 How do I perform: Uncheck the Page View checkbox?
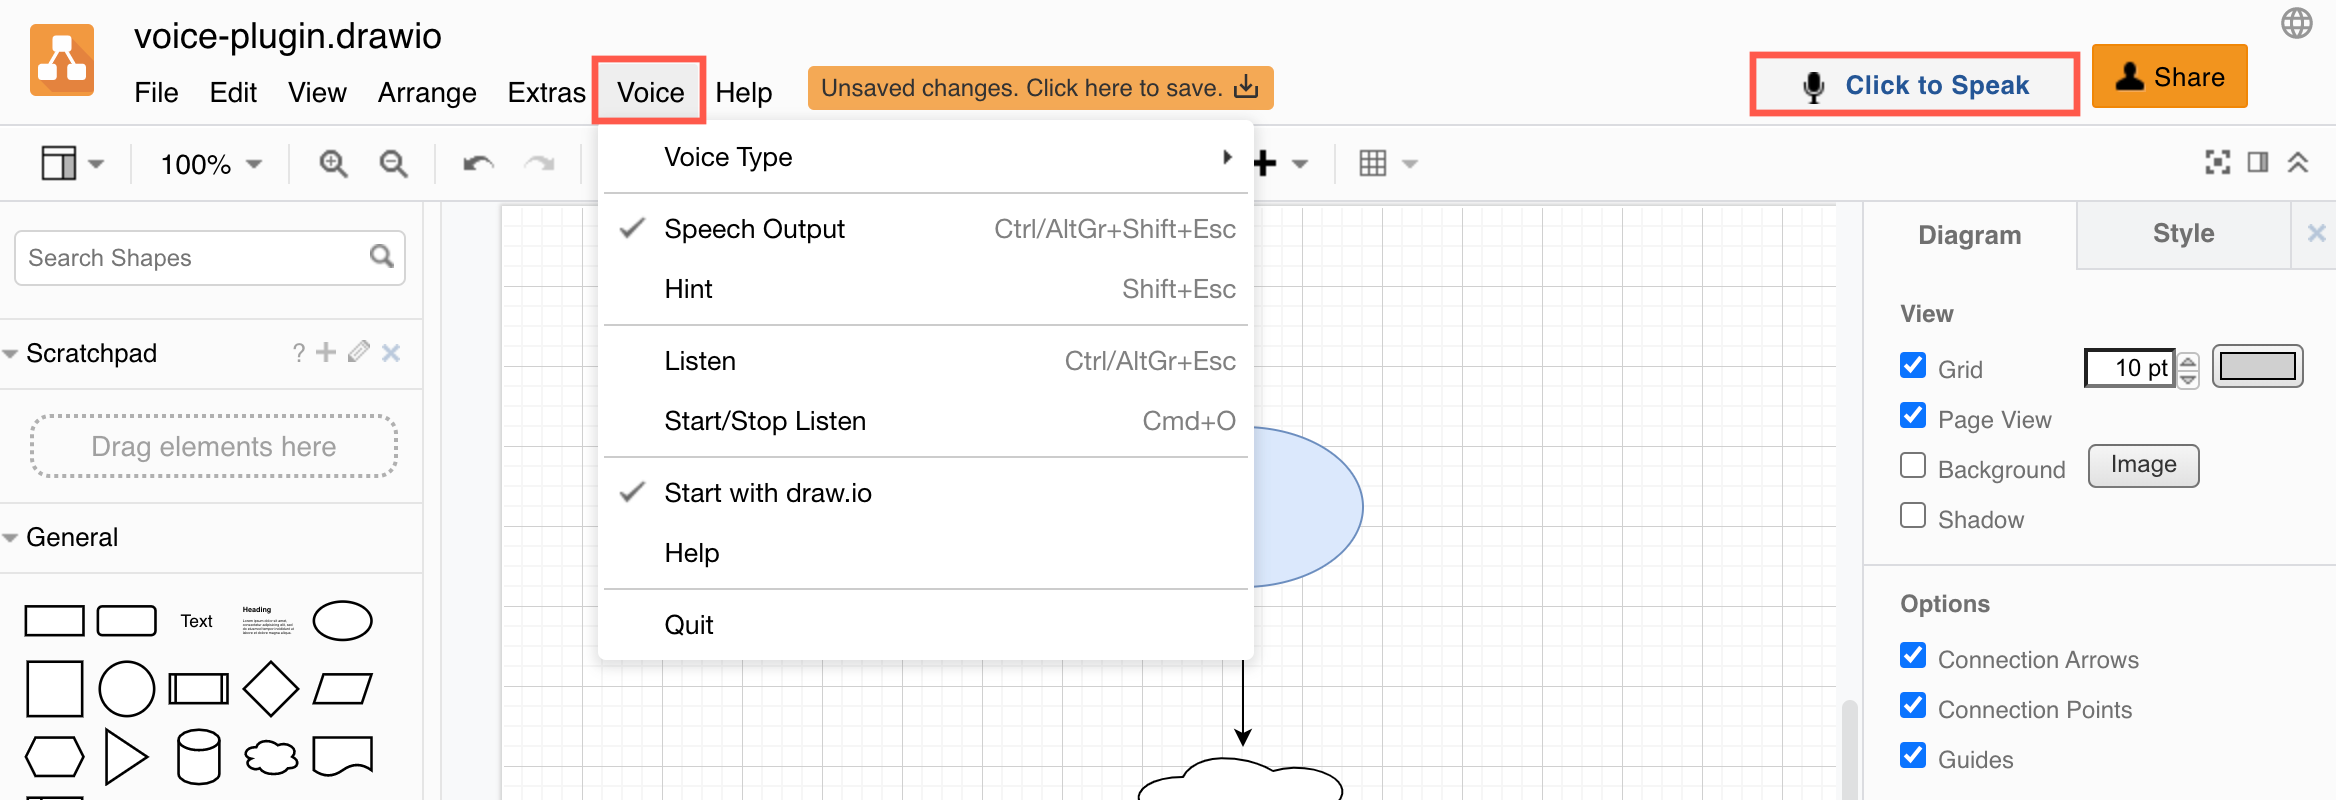click(1913, 415)
